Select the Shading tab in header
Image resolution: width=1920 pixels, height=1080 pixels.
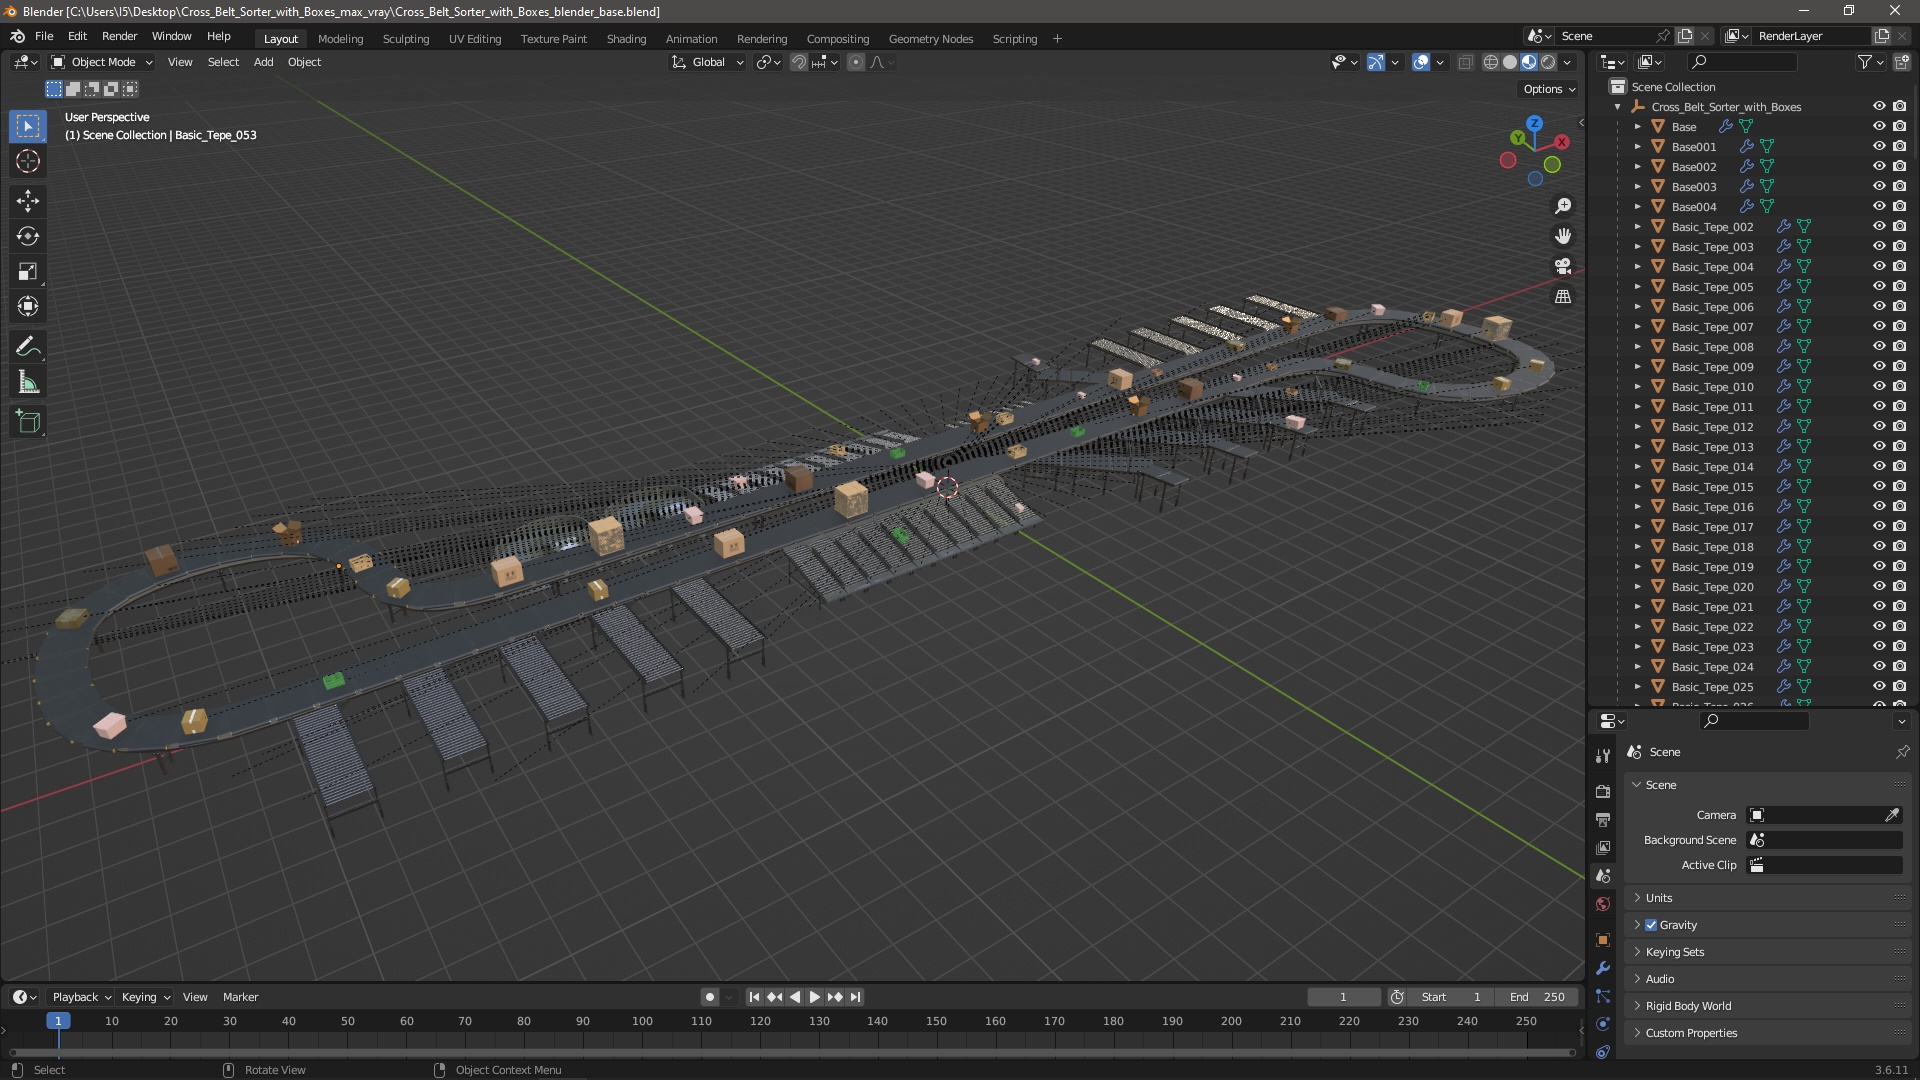626,37
